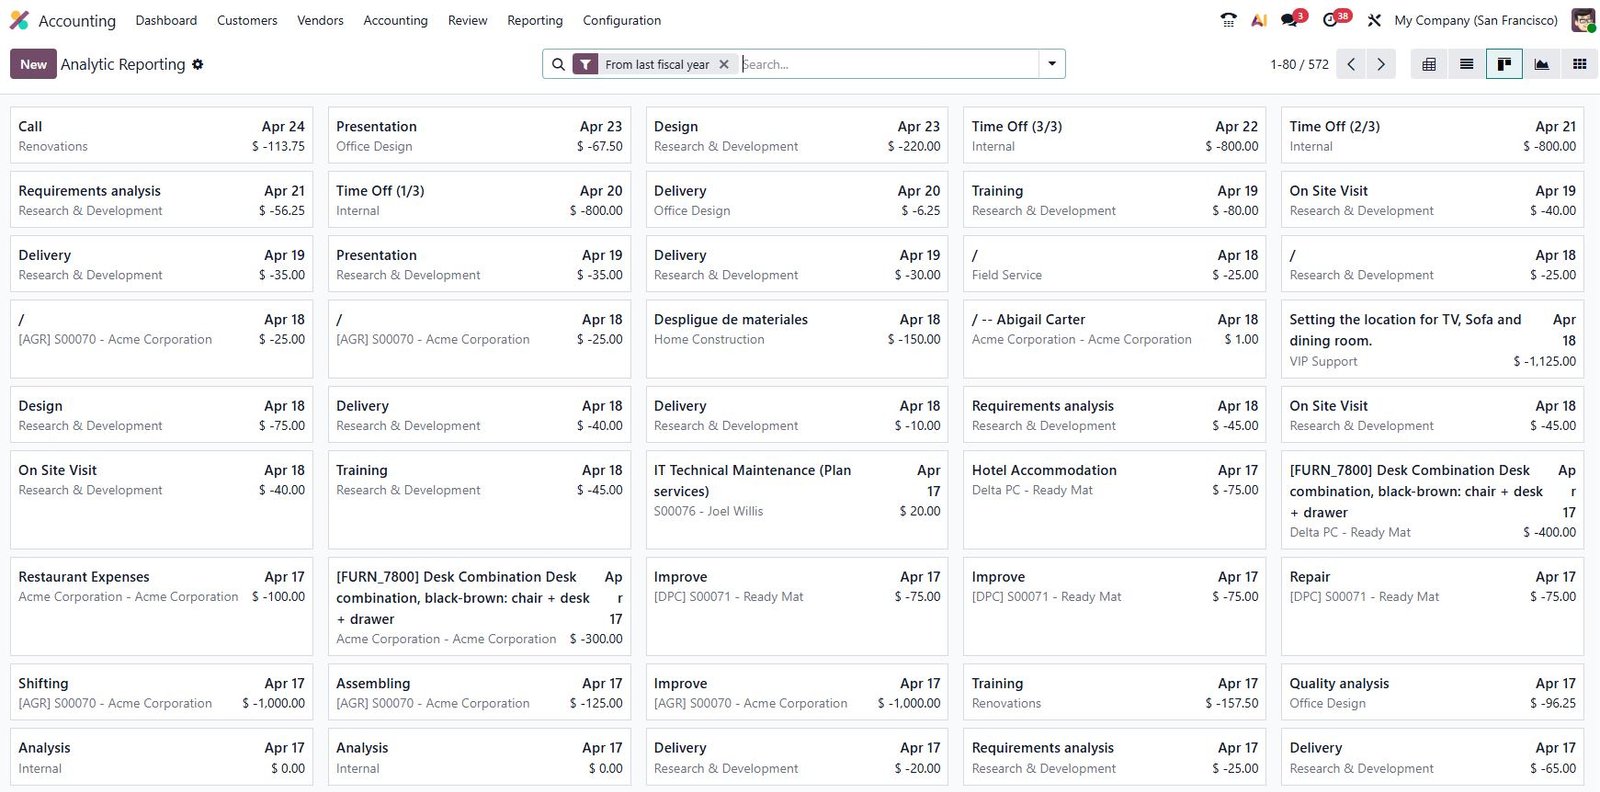Open the On Site Visit card for $ -40.00 dated Apr 19
The width and height of the screenshot is (1600, 792).
click(x=1432, y=200)
